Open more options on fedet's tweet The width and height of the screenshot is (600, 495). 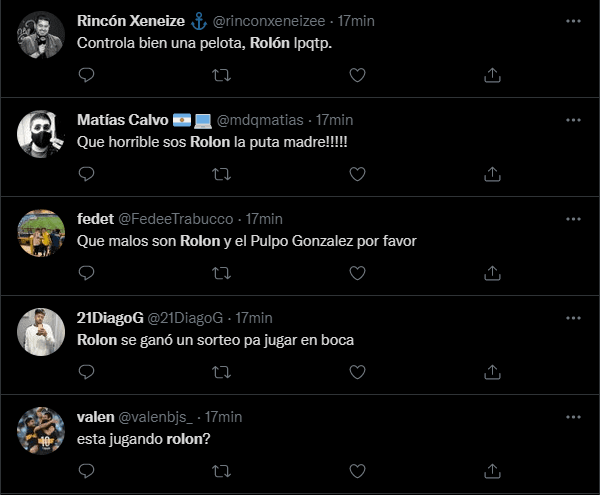(571, 218)
